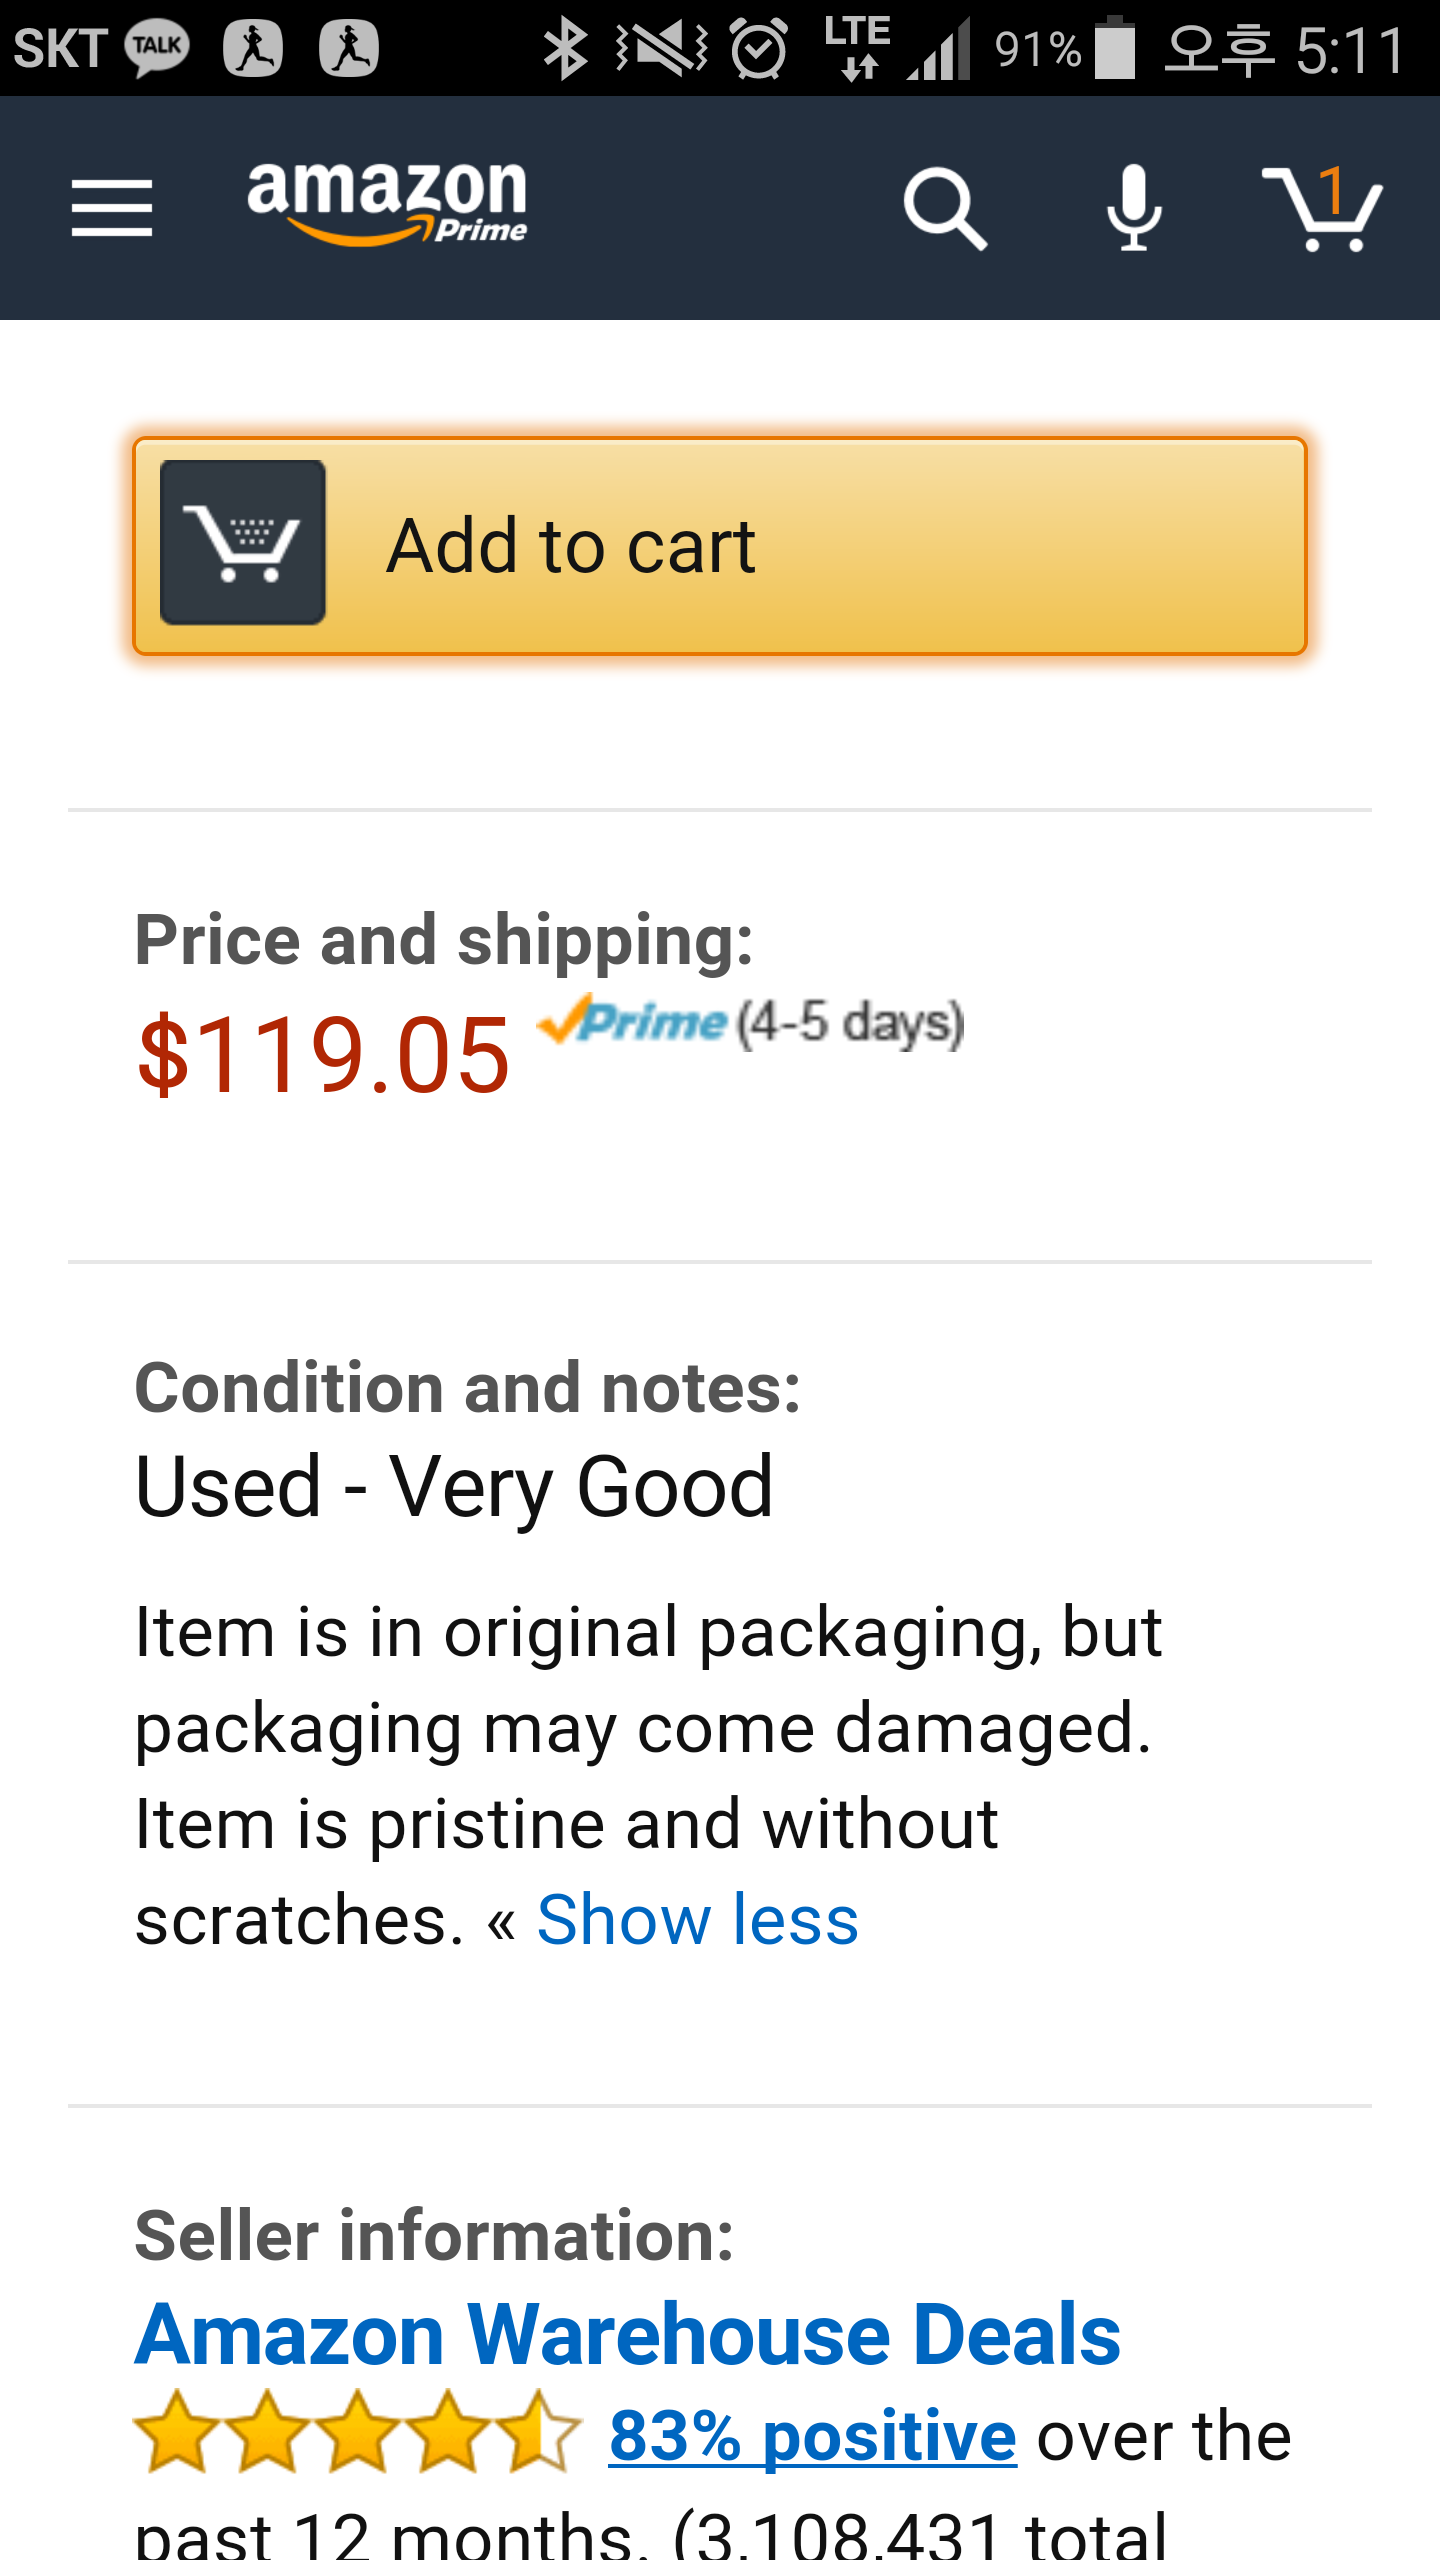Open the shopping cart in the header
Screen dimensions: 1440x2560
pyautogui.click(x=1322, y=208)
